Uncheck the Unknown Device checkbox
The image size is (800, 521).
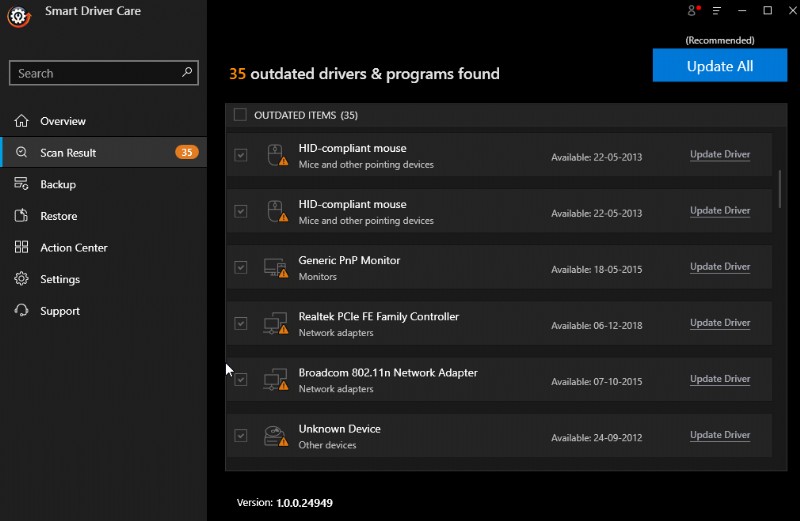point(240,435)
